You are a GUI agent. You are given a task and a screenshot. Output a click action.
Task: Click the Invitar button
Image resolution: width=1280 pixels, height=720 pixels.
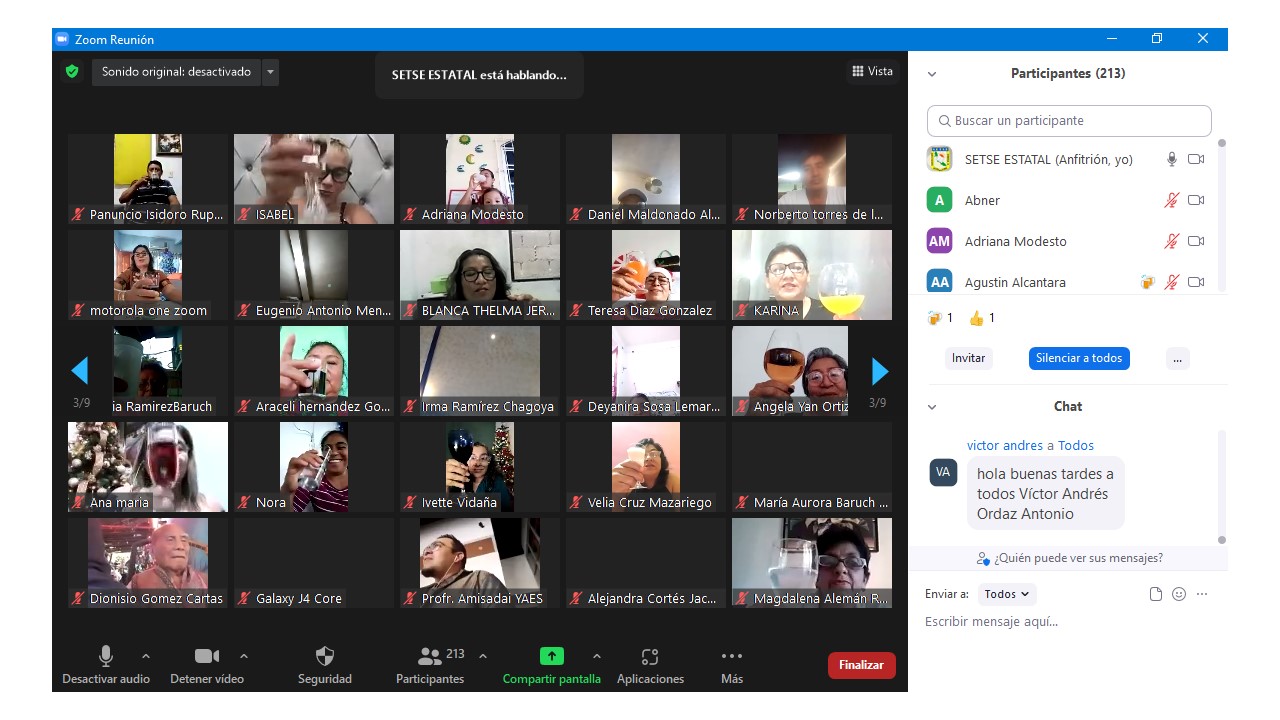[x=968, y=358]
